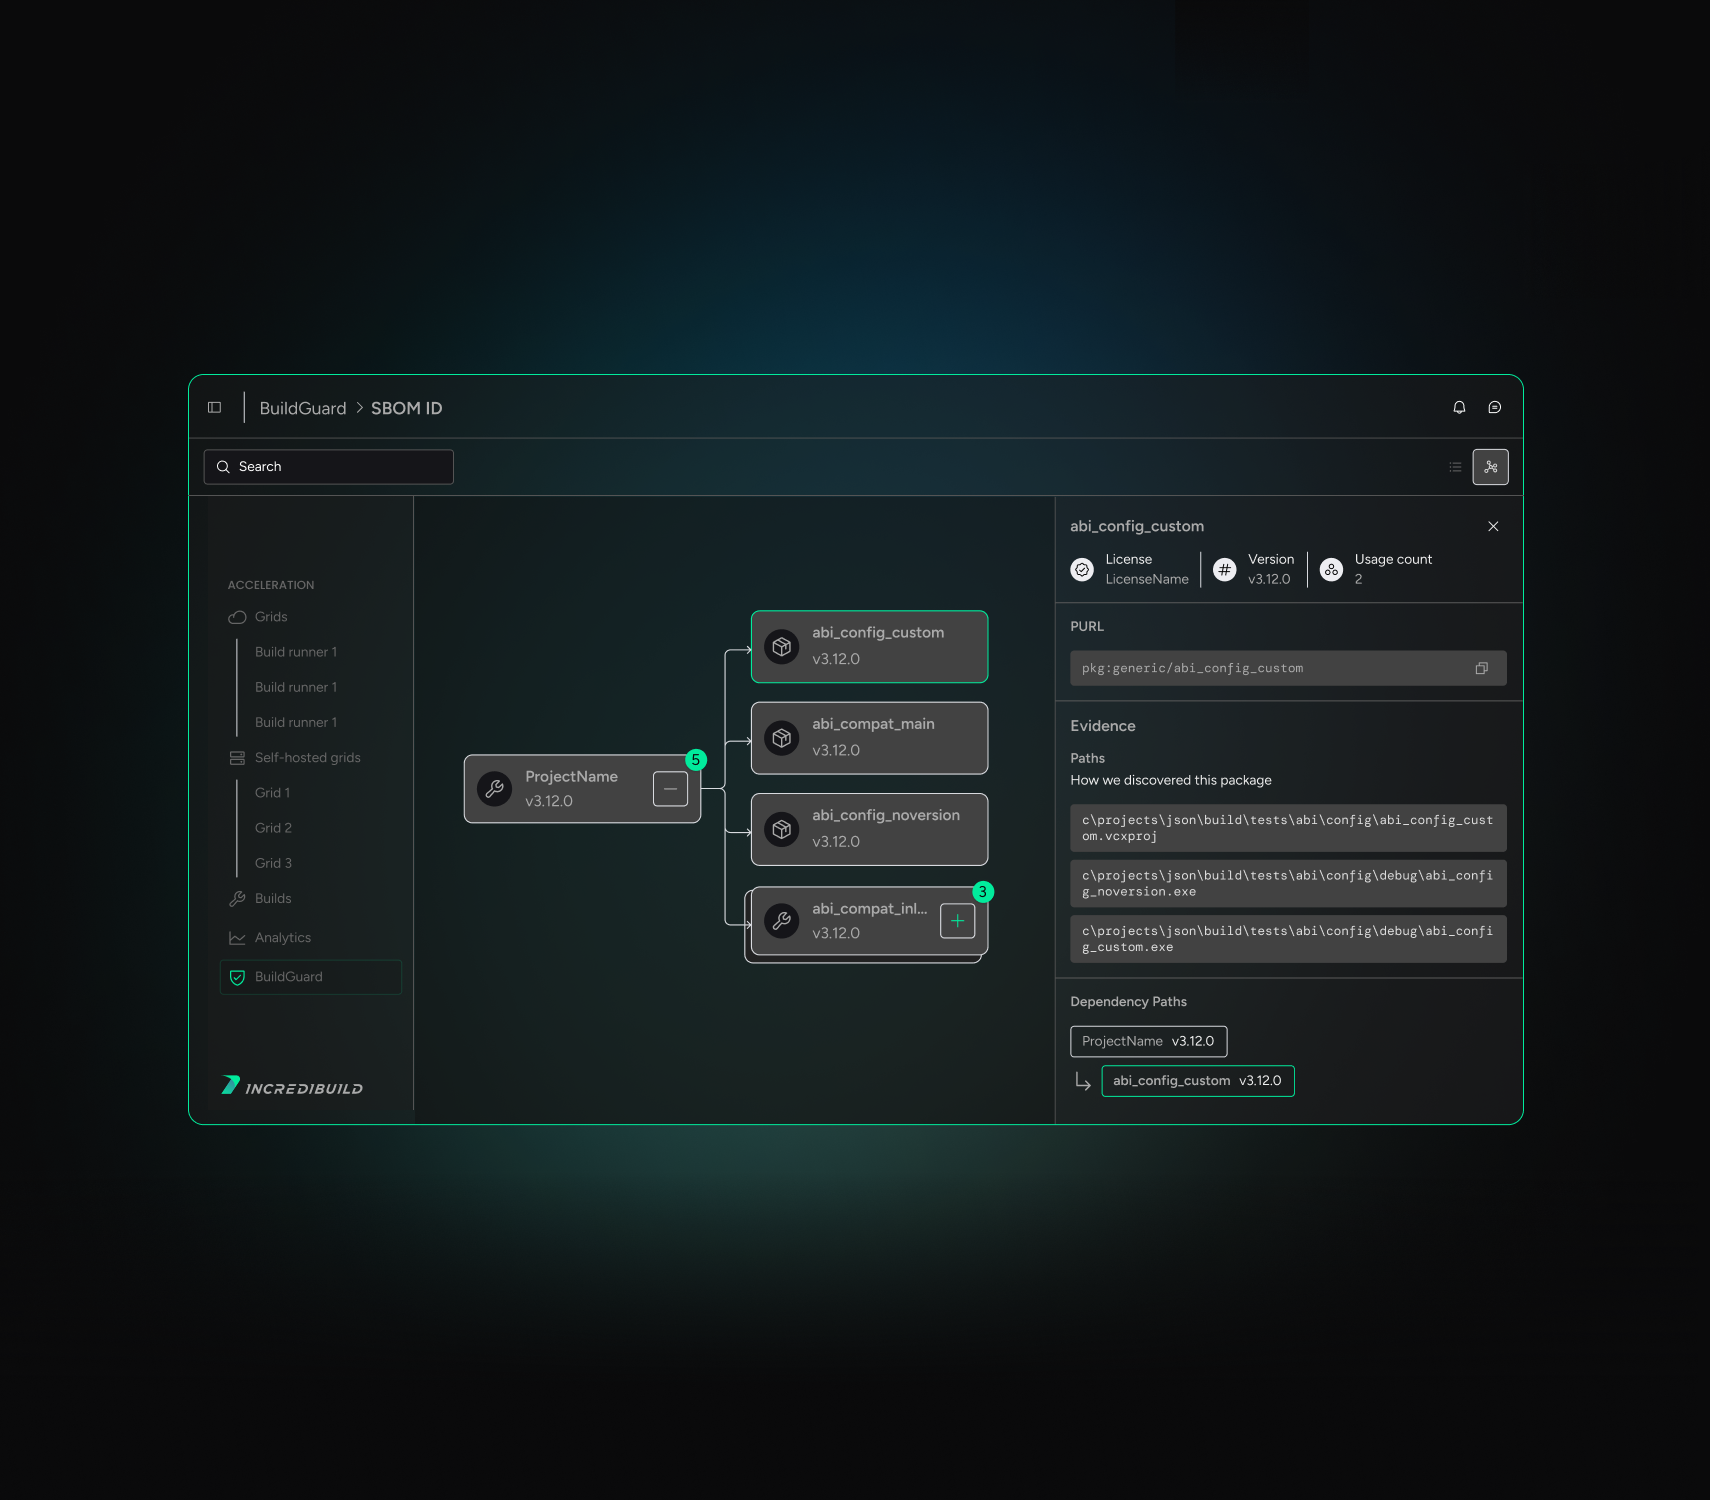
Task: Select the abi_compat_main node
Action: [870, 738]
